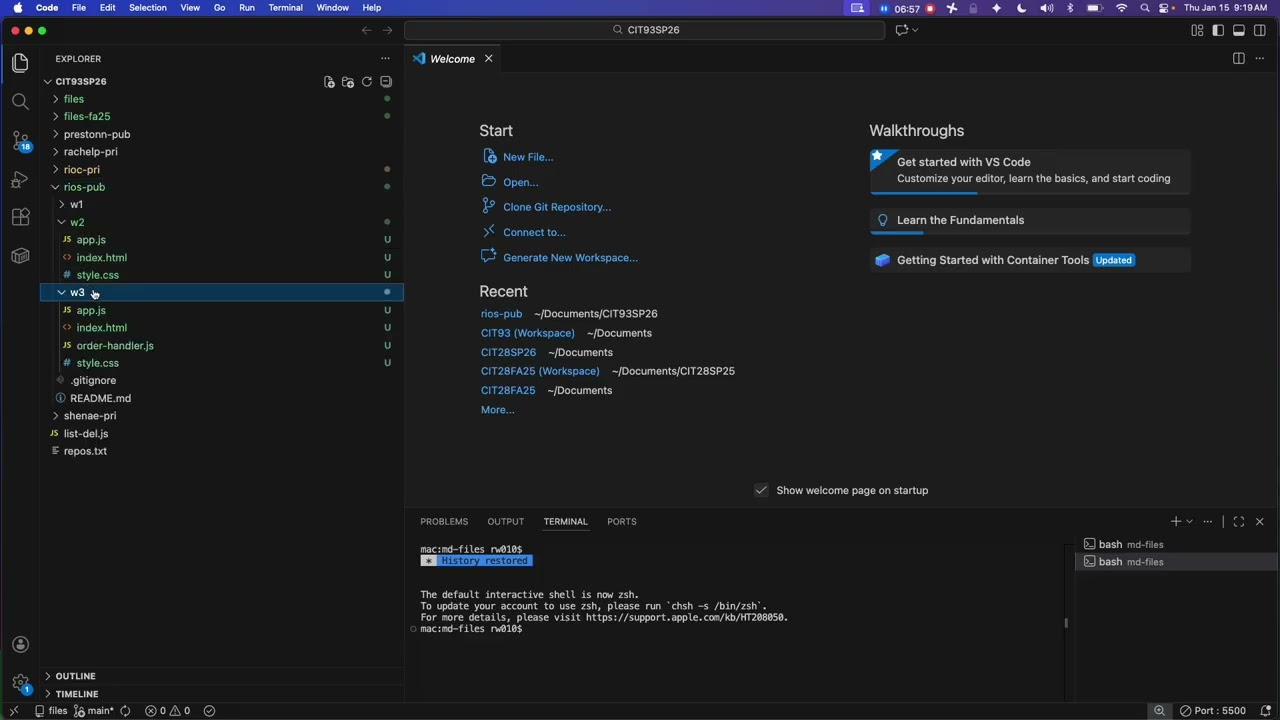Expand the w1 folder
The height and width of the screenshot is (720, 1280).
tap(221, 205)
